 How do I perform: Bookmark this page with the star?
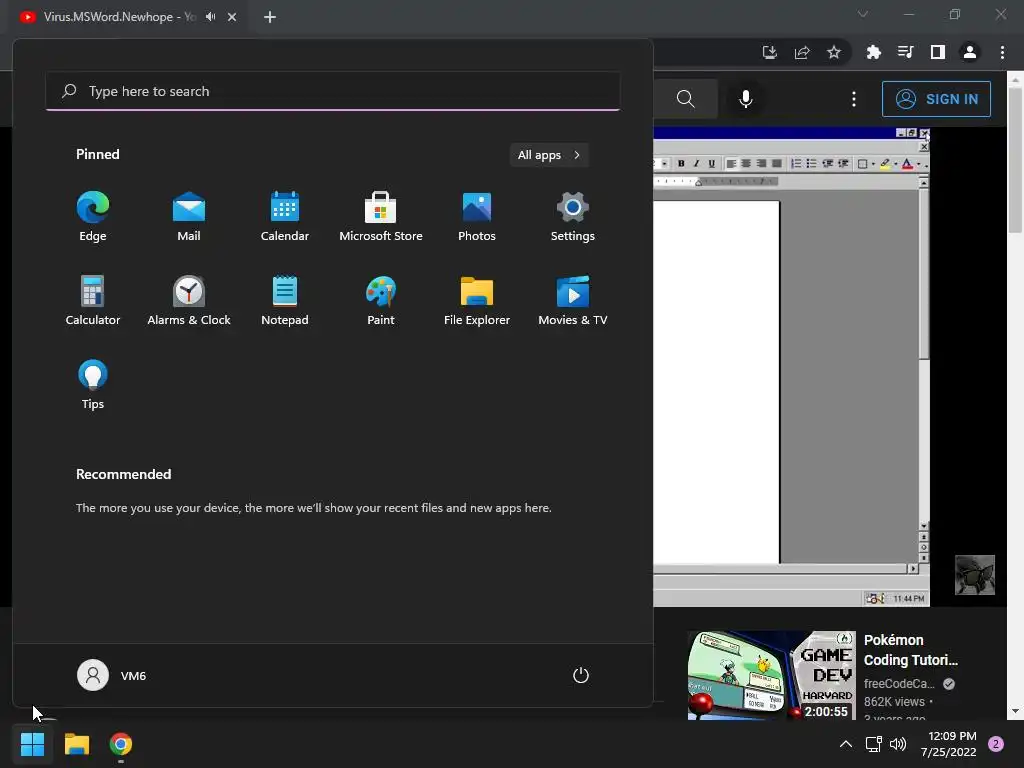834,52
